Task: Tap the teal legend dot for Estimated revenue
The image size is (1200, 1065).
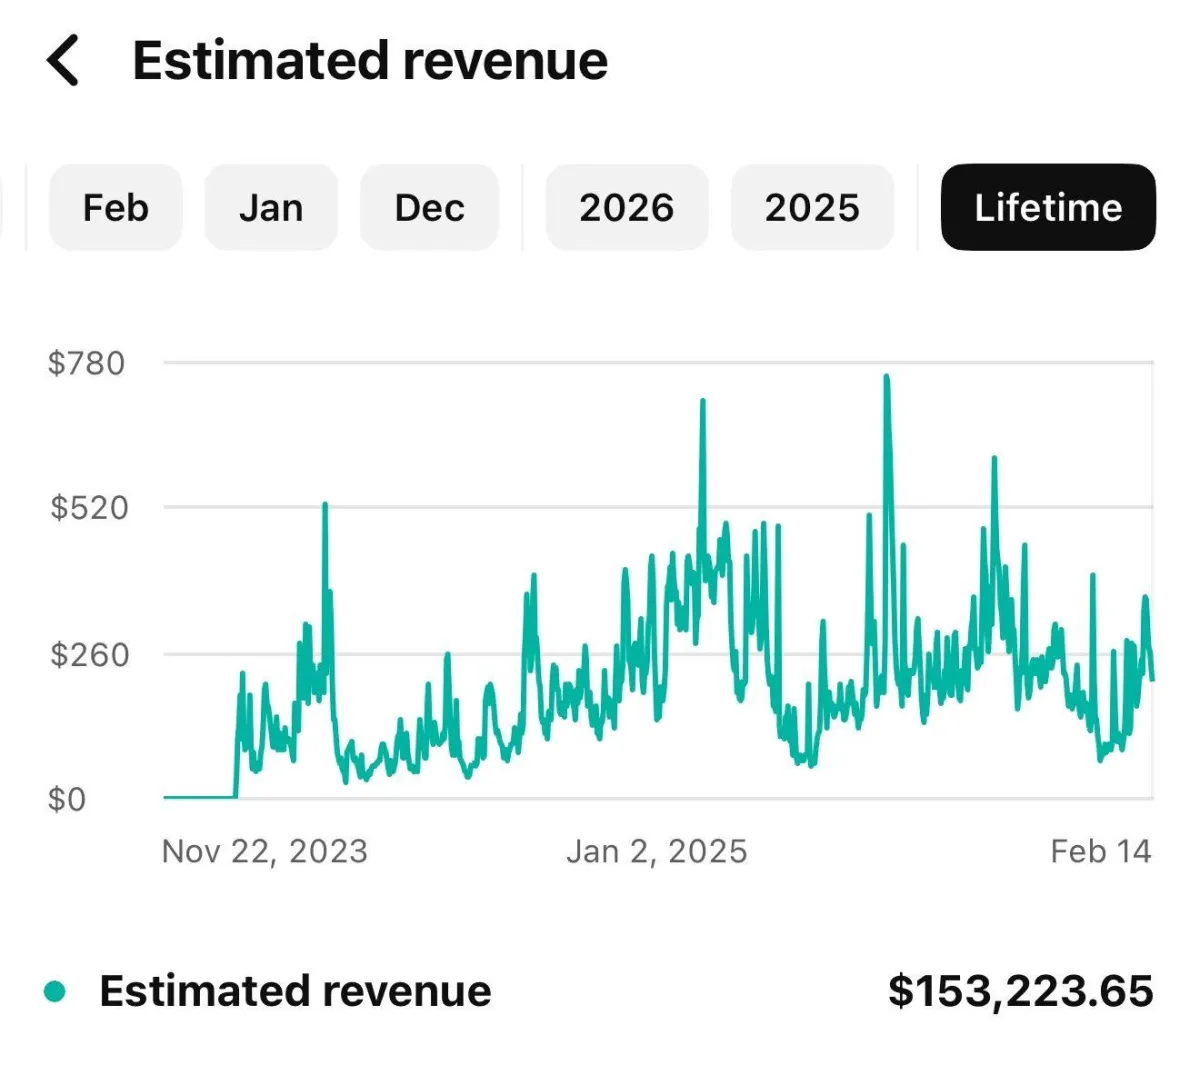Action: tap(55, 992)
